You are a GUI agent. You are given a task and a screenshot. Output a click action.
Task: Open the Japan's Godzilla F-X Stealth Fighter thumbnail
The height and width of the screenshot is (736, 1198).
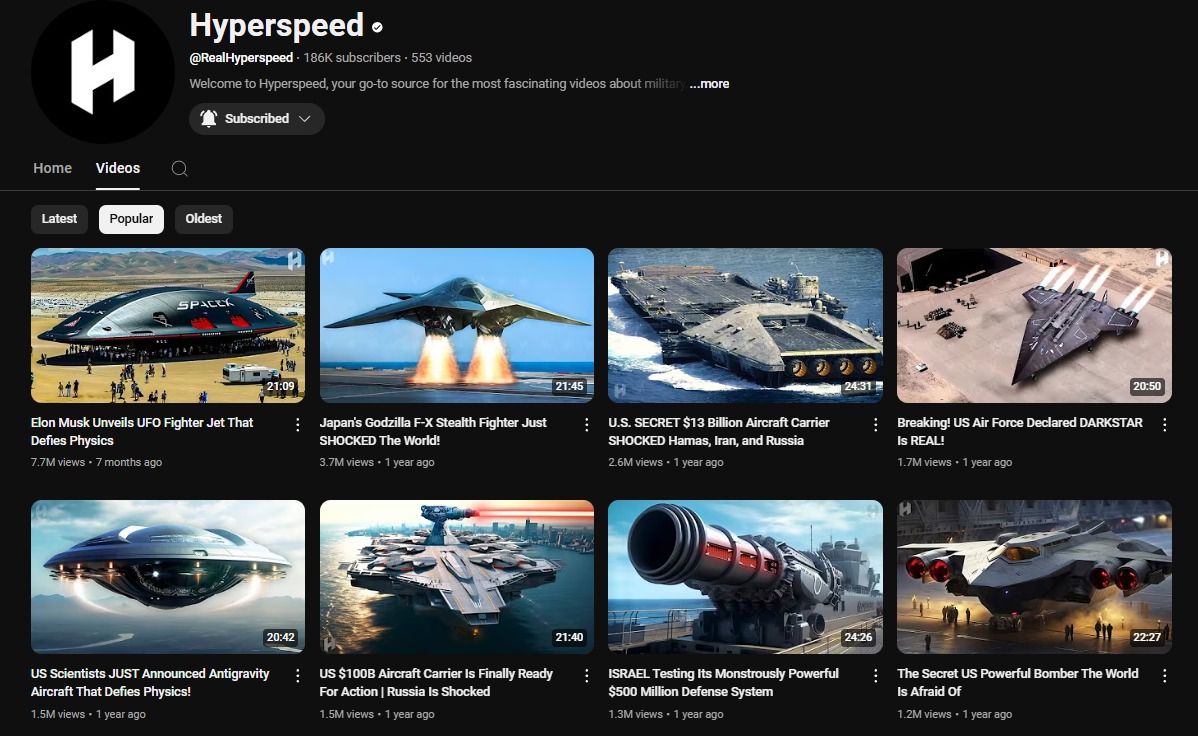[456, 325]
